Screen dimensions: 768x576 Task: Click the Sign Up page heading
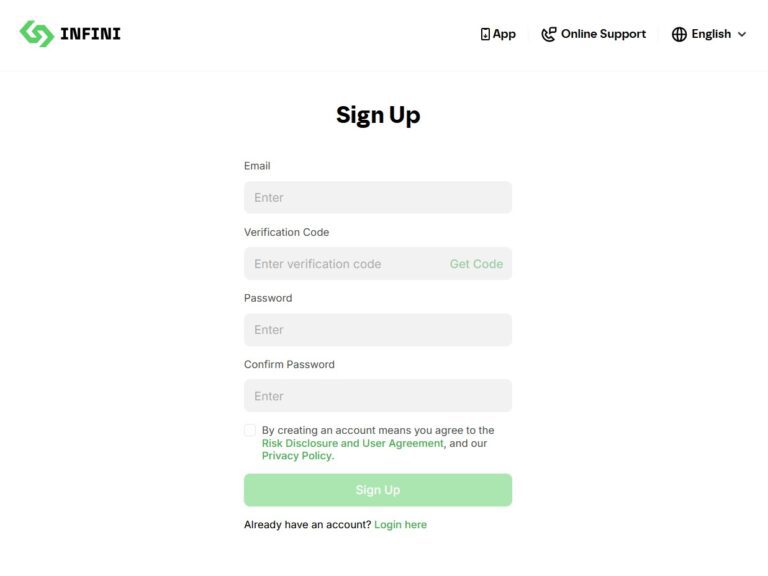coord(378,116)
